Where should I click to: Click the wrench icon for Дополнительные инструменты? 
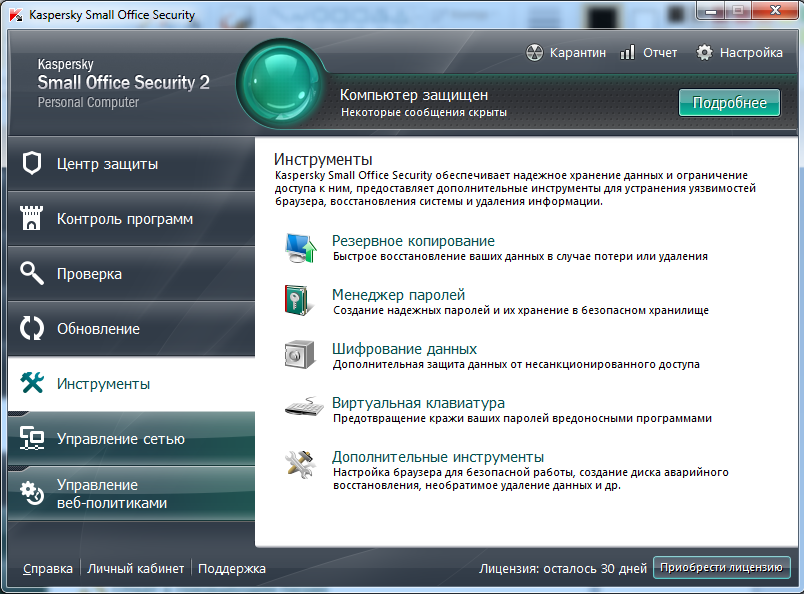click(x=300, y=464)
